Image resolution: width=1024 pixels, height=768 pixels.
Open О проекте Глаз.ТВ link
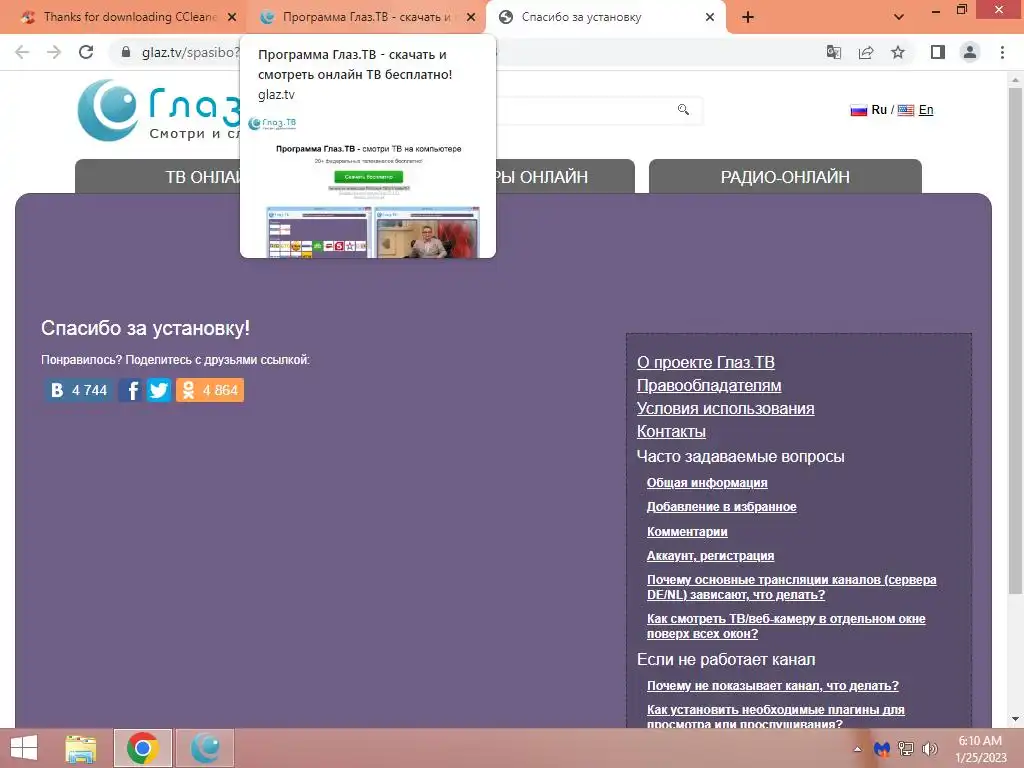pos(705,362)
